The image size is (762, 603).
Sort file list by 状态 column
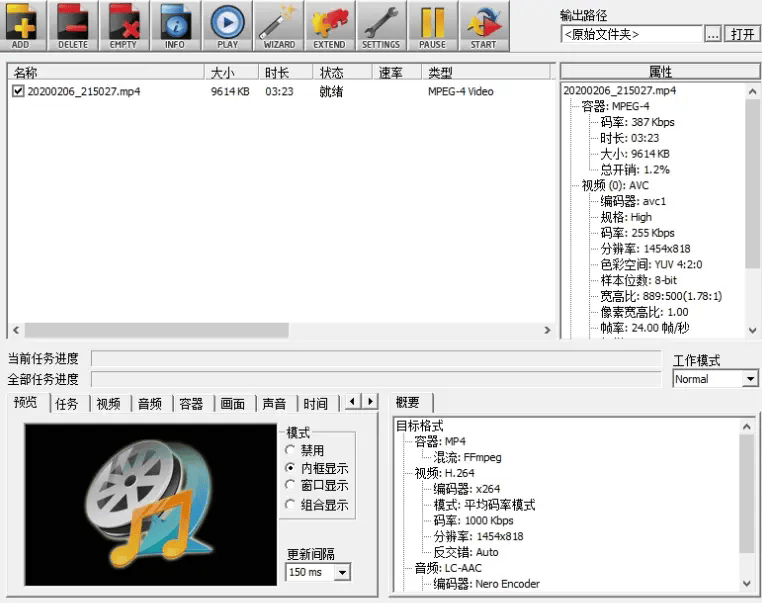click(343, 72)
